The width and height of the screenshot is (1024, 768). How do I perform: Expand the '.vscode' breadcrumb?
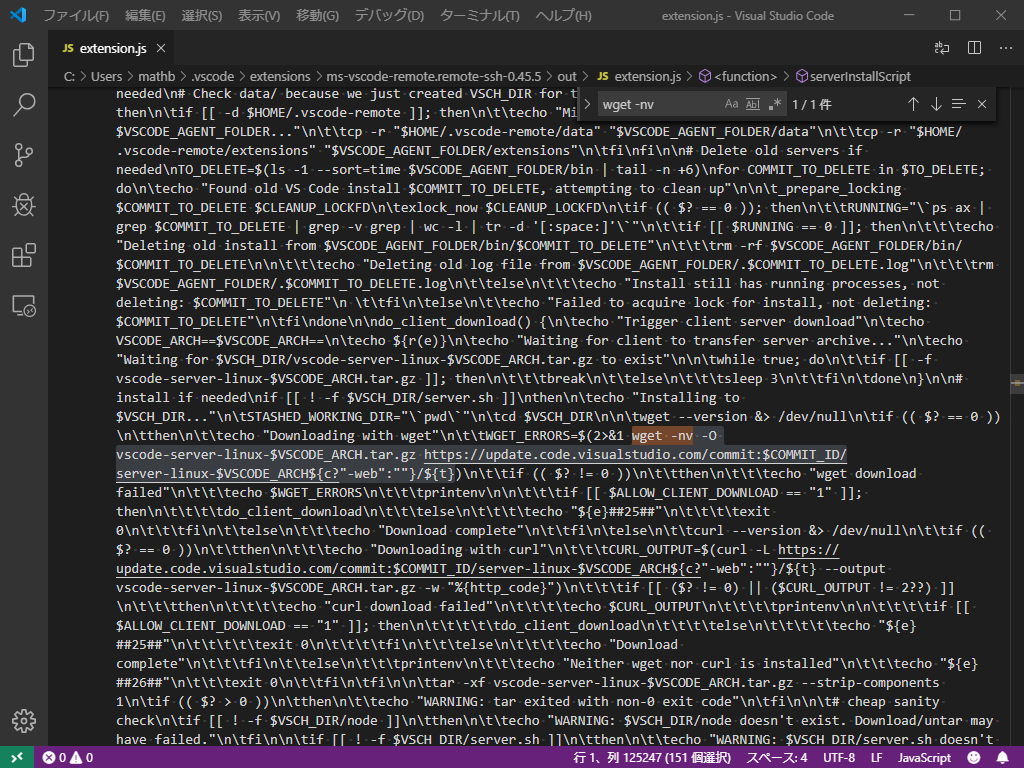coord(213,76)
